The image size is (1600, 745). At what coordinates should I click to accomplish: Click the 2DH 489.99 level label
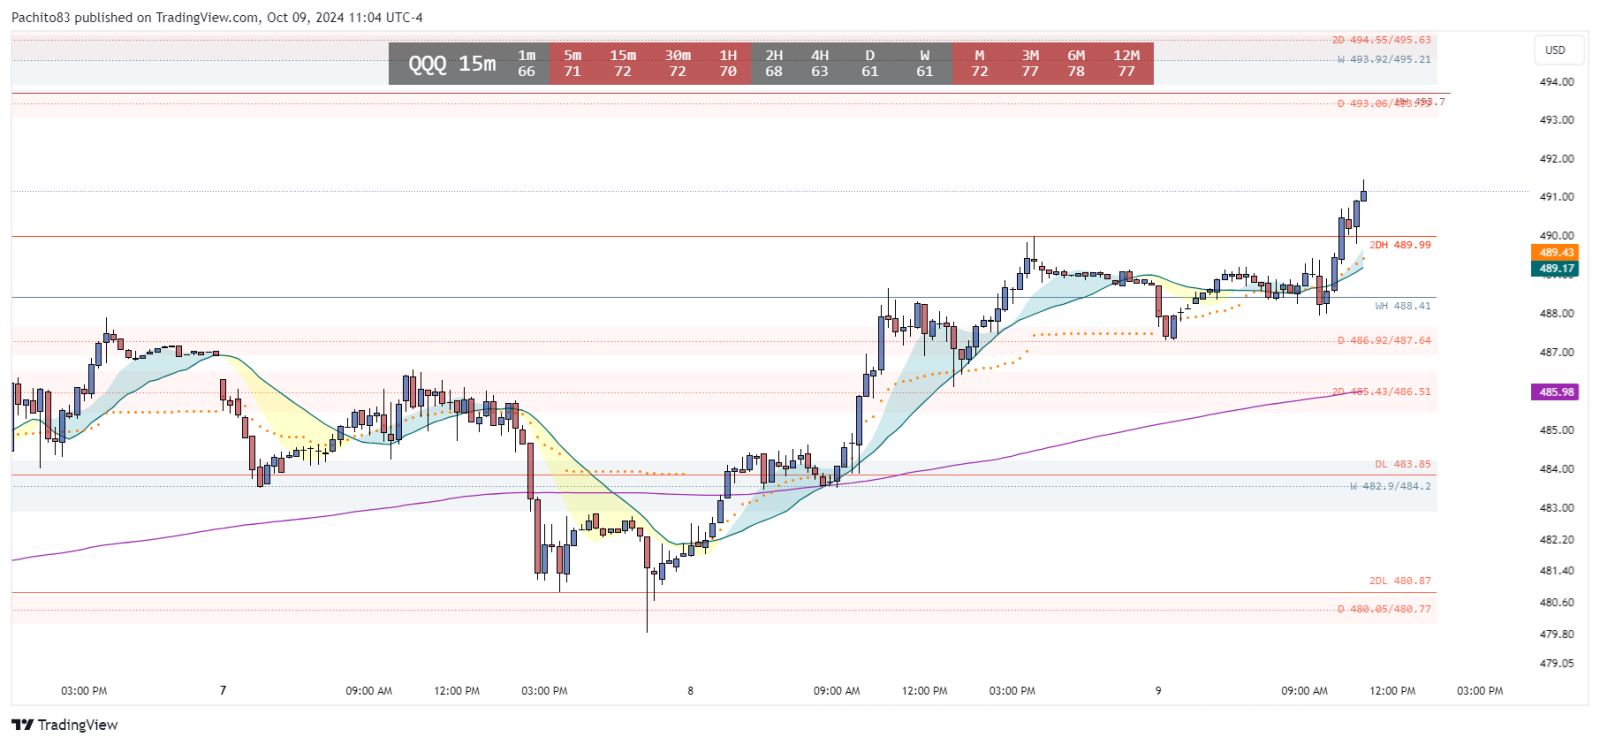pyautogui.click(x=1400, y=245)
